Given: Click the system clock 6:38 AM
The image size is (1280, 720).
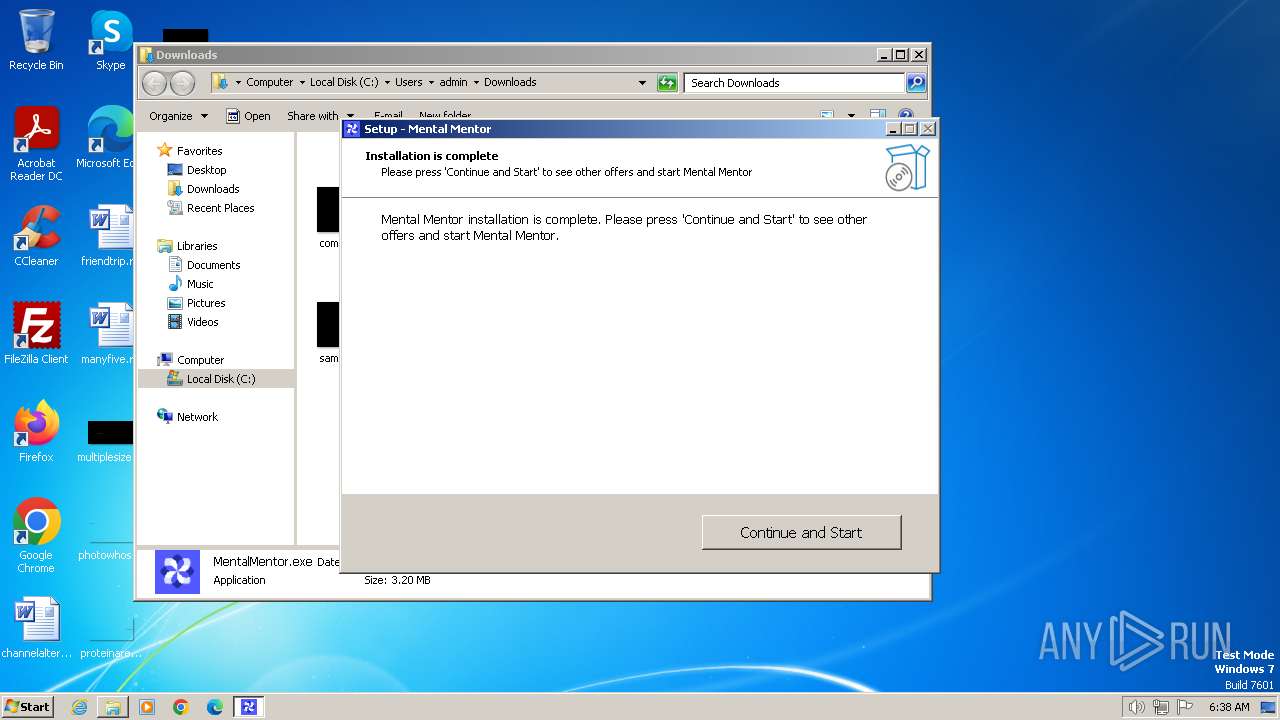Looking at the screenshot, I should 1229,707.
